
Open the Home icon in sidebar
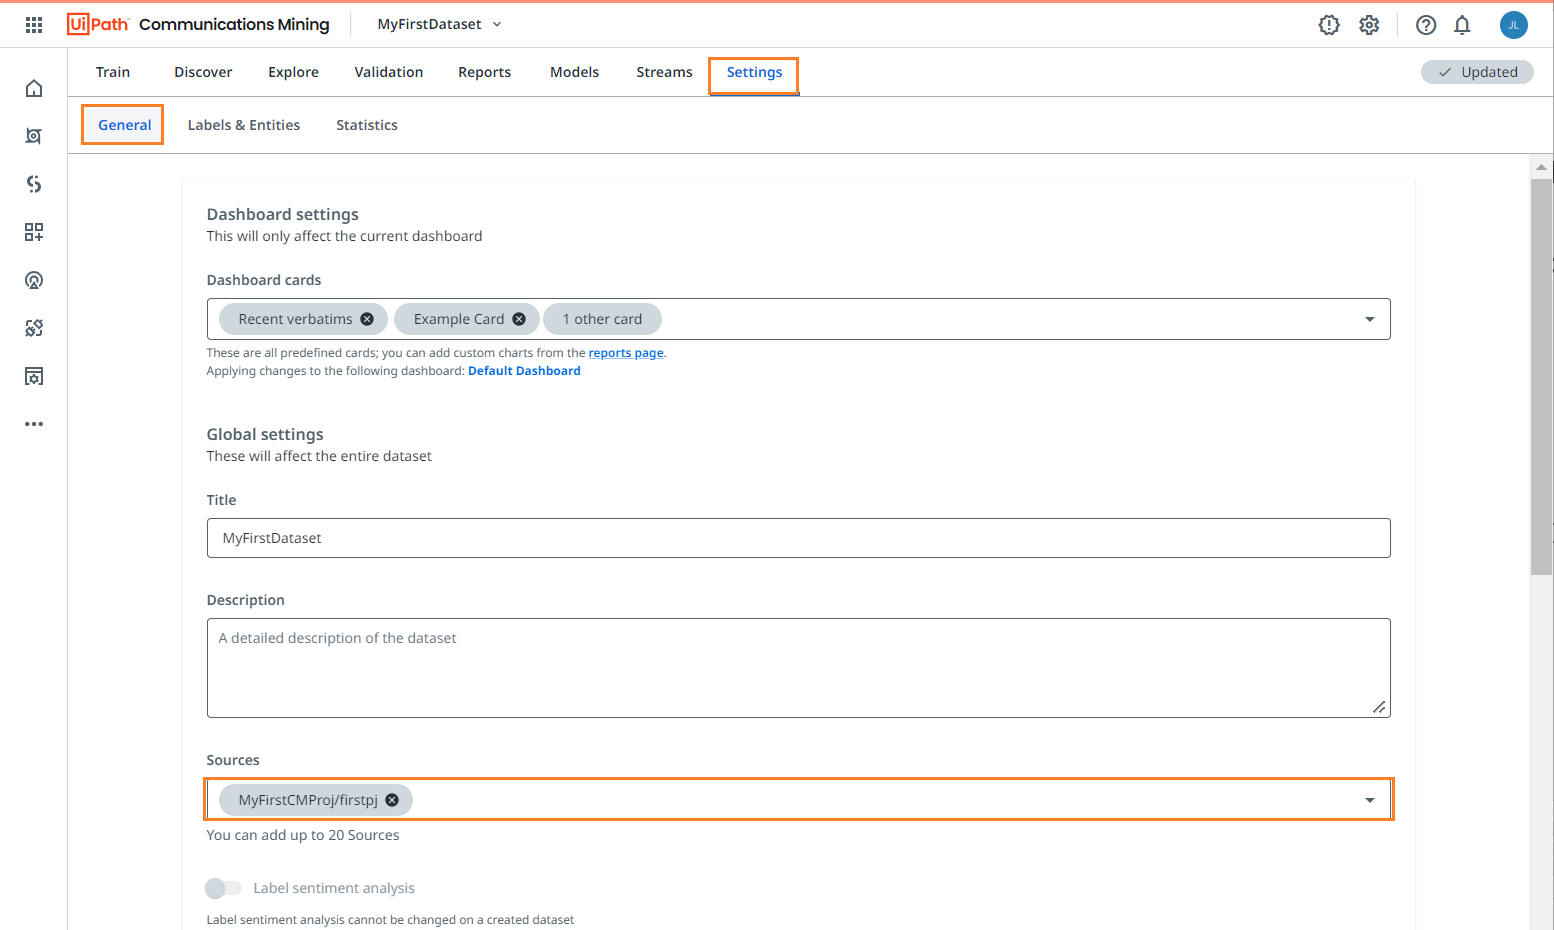(x=34, y=88)
